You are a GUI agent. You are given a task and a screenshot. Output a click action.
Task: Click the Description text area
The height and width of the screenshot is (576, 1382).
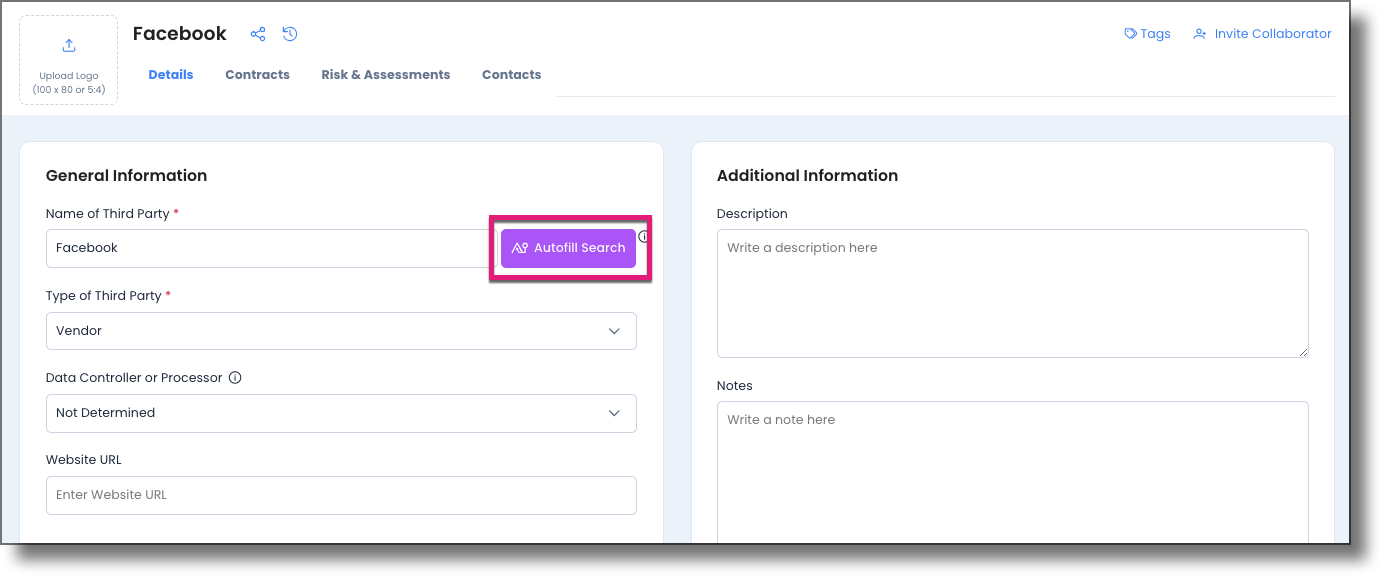click(1012, 290)
